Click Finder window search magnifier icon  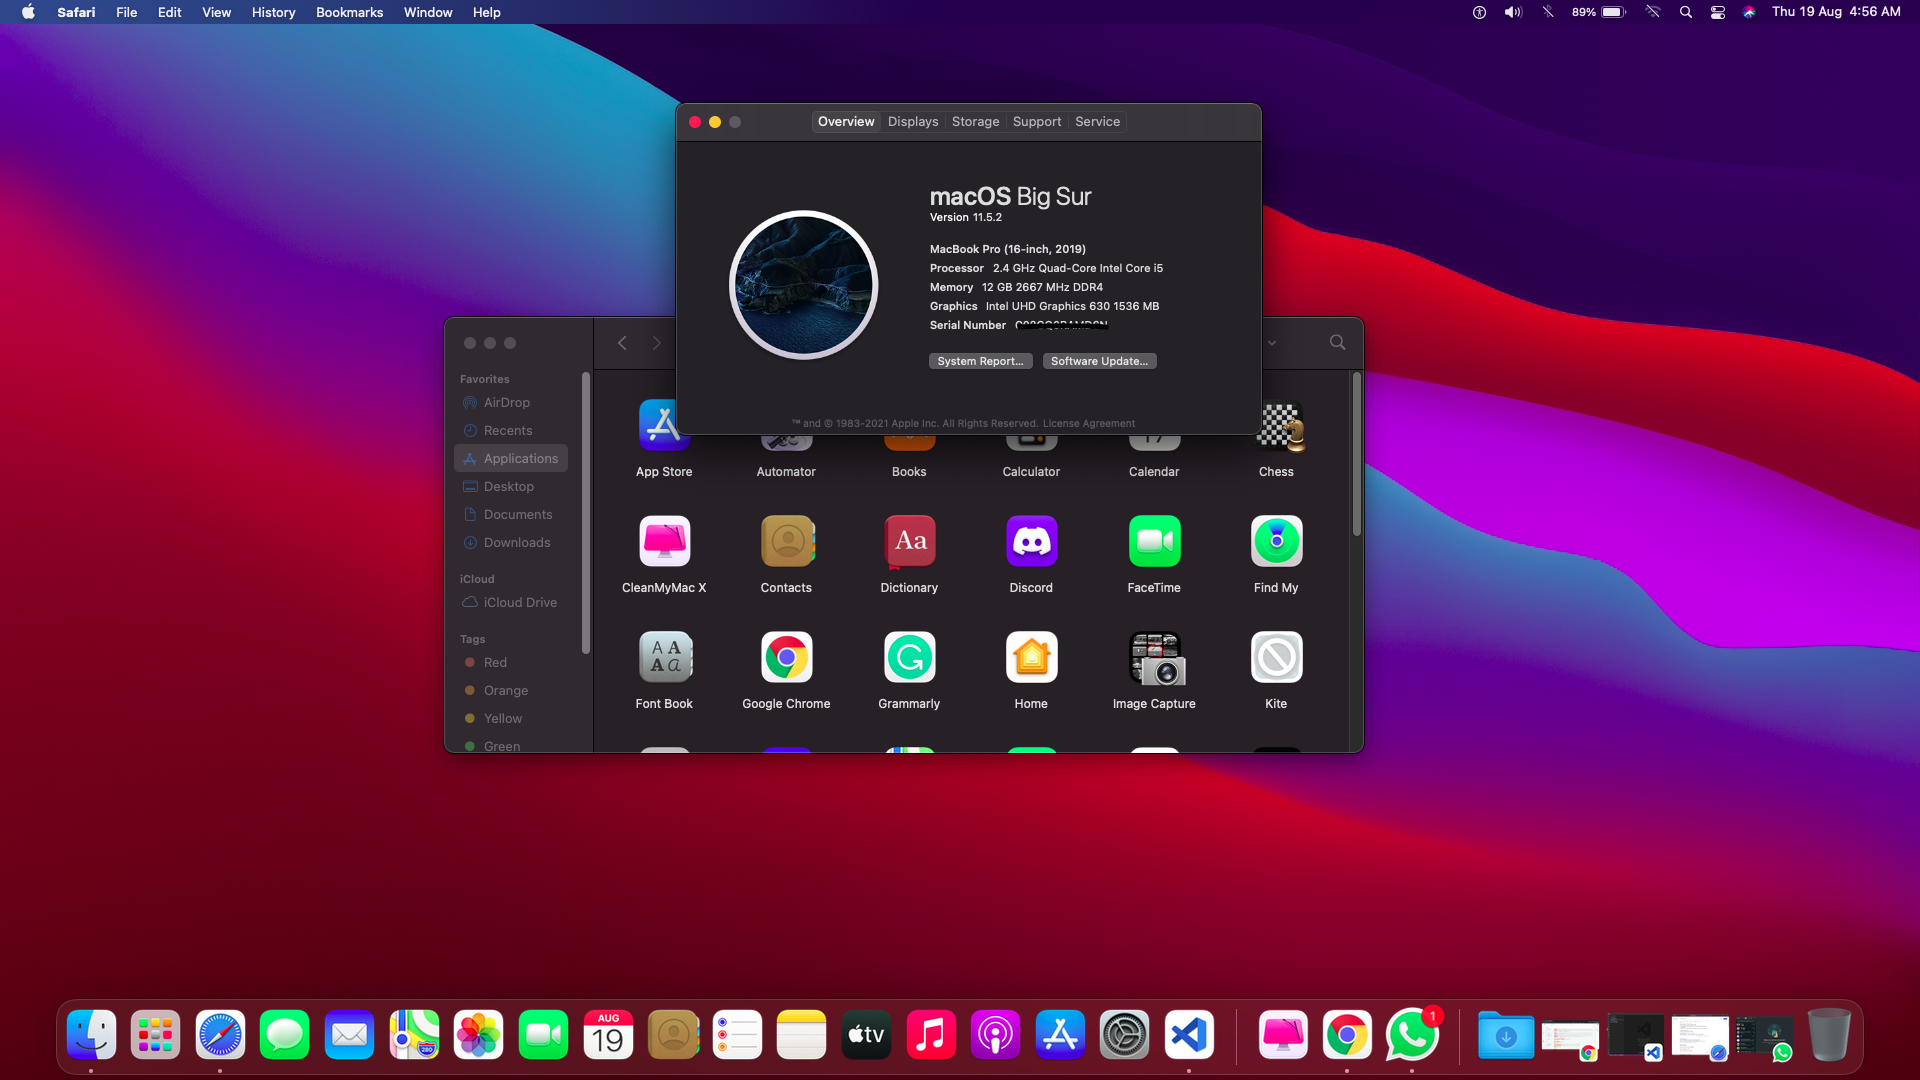pyautogui.click(x=1337, y=342)
